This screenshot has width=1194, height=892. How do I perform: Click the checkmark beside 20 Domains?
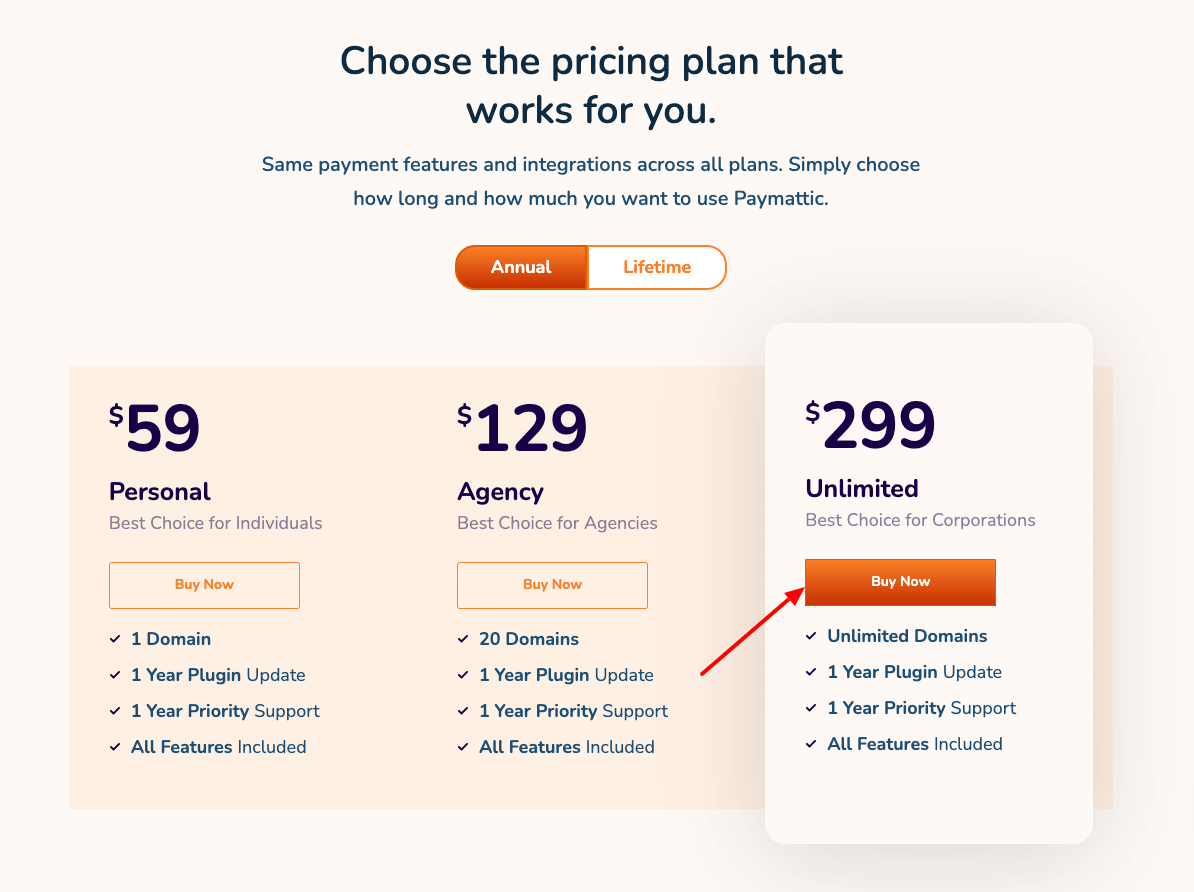[x=463, y=639]
